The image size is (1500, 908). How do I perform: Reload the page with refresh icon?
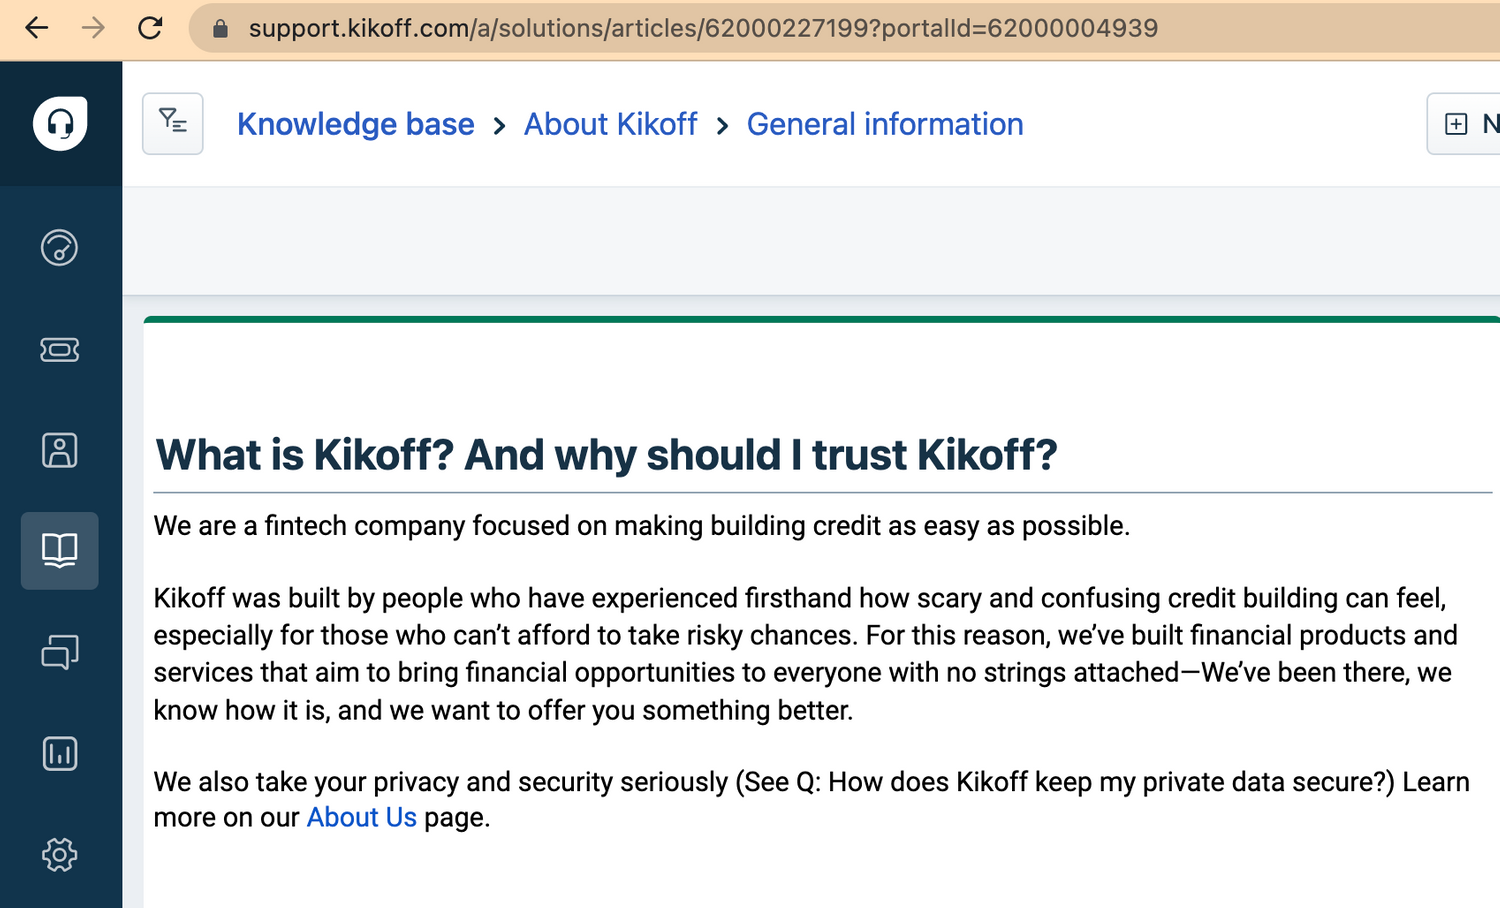coord(150,28)
